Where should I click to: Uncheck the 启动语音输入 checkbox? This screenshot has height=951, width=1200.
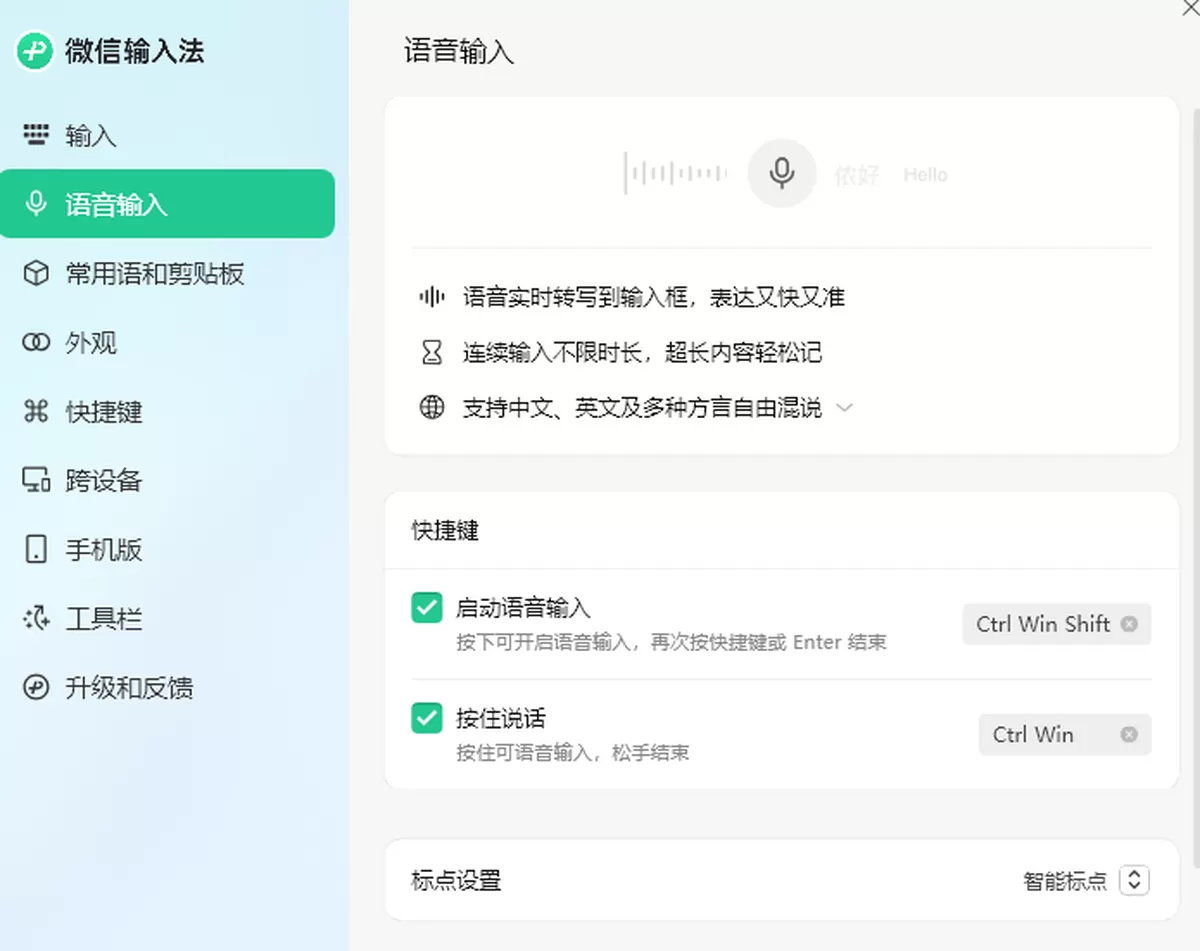427,607
